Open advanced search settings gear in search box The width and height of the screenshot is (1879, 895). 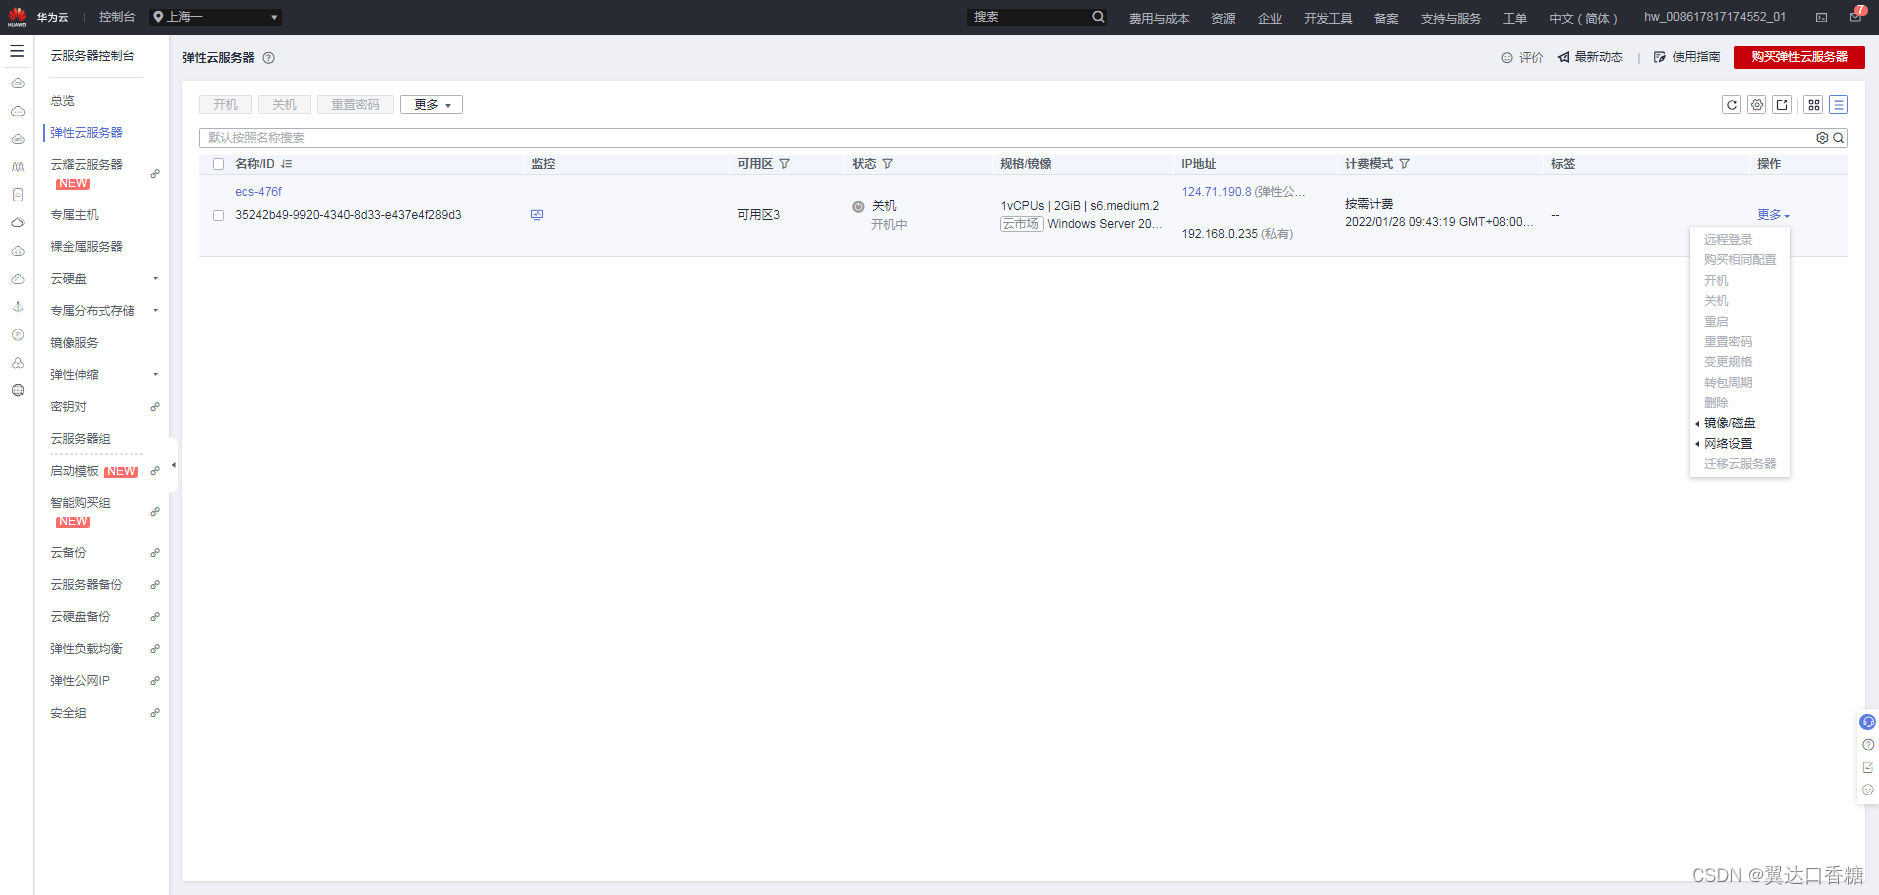coord(1822,138)
